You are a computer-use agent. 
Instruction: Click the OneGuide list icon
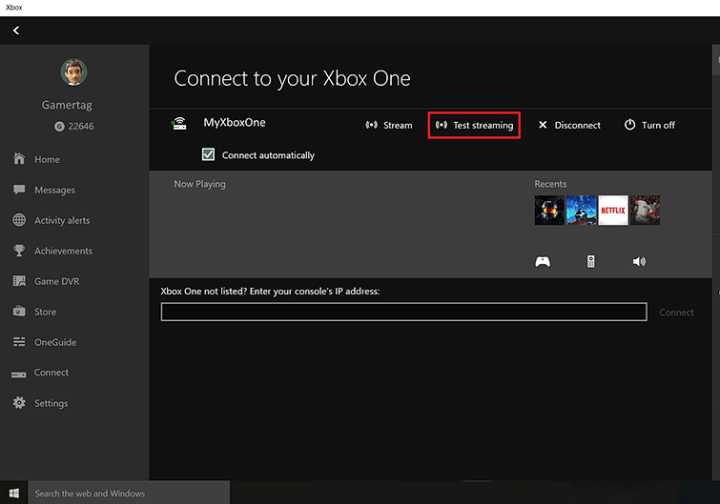[19, 342]
